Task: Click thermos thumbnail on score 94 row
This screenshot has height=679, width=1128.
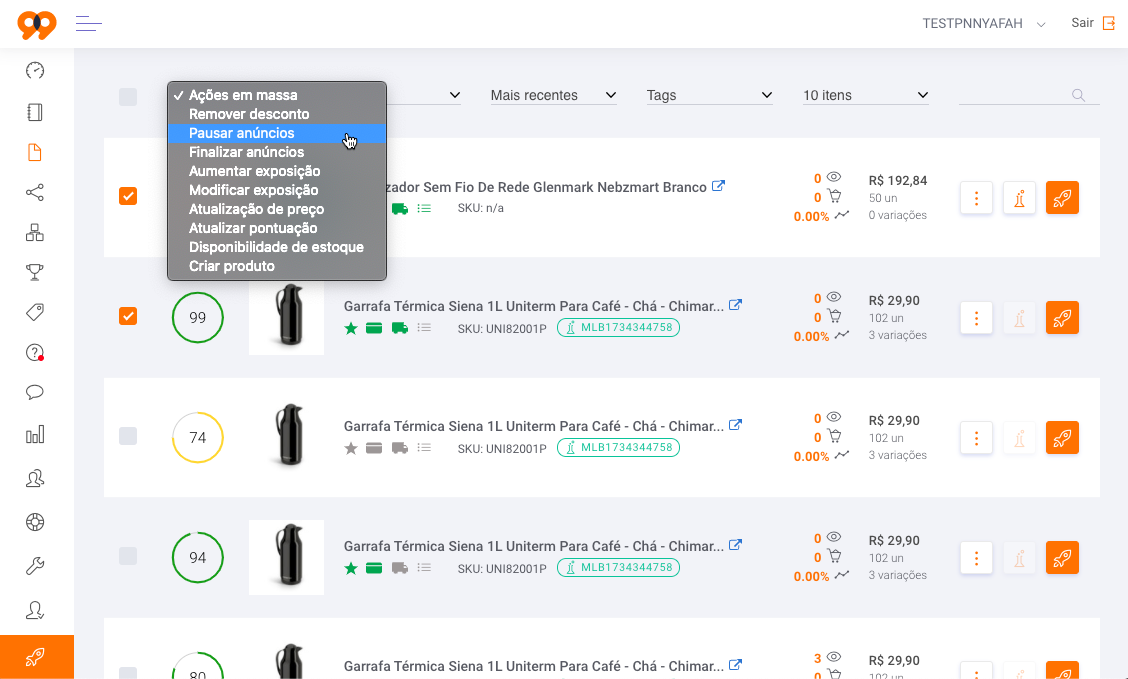Action: tap(286, 557)
